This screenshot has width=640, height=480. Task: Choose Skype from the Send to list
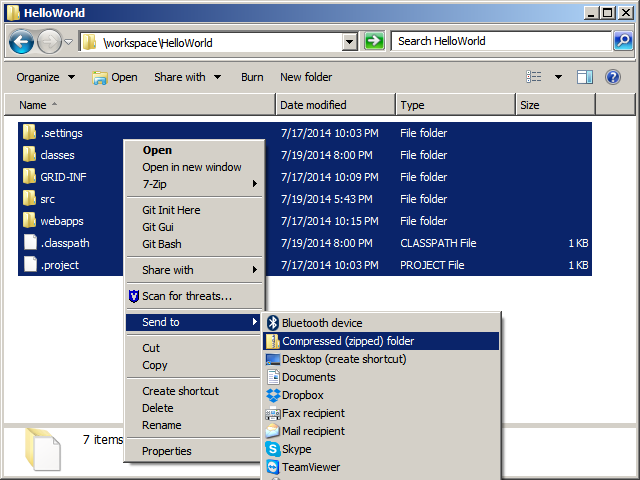click(x=296, y=449)
